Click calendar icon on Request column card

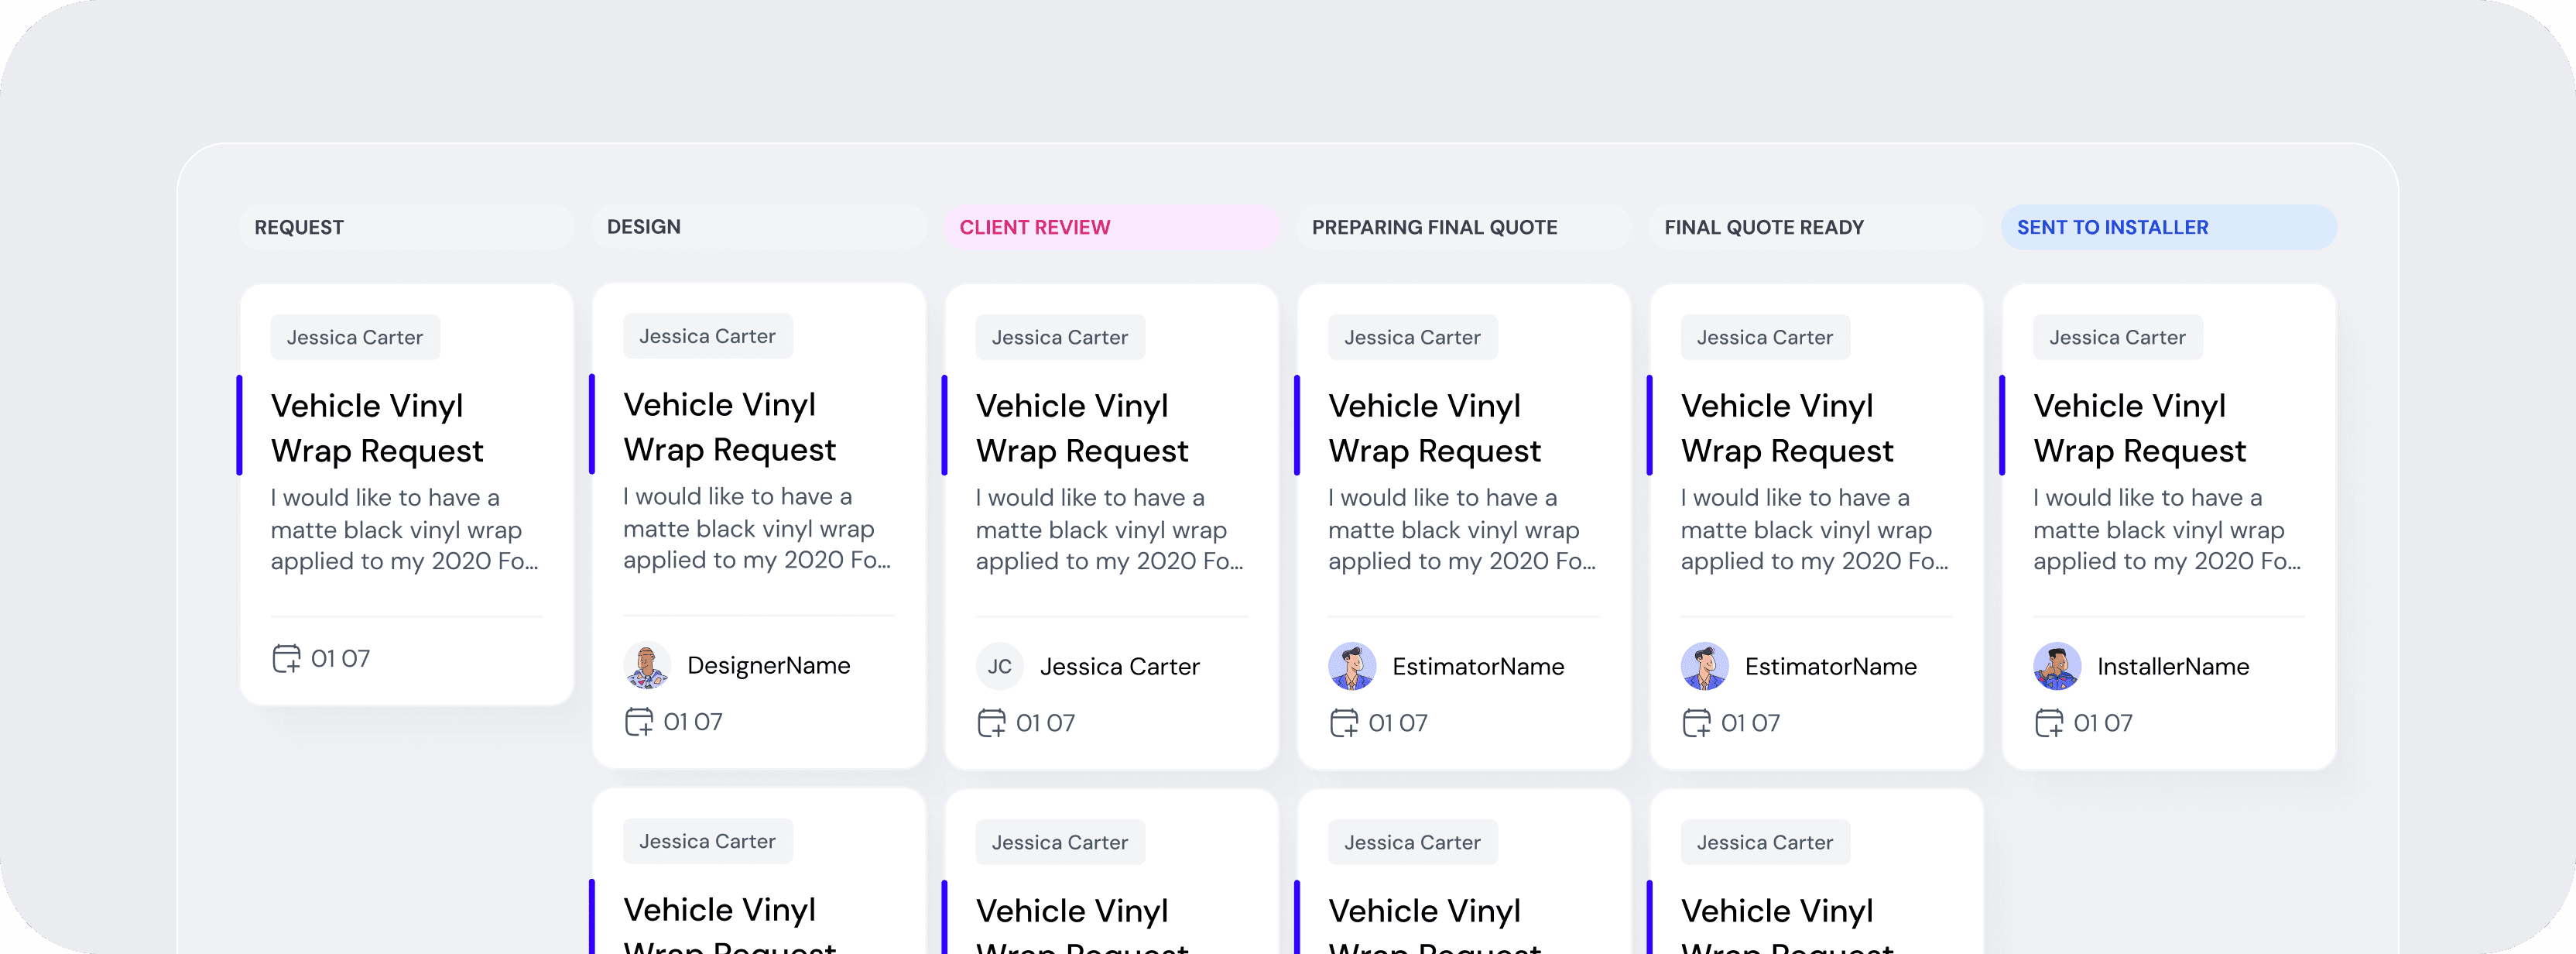tap(286, 658)
